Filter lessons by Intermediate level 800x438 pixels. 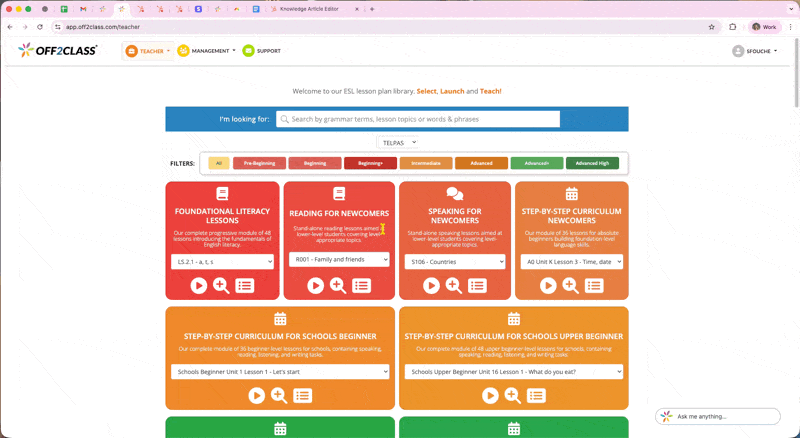pyautogui.click(x=426, y=163)
